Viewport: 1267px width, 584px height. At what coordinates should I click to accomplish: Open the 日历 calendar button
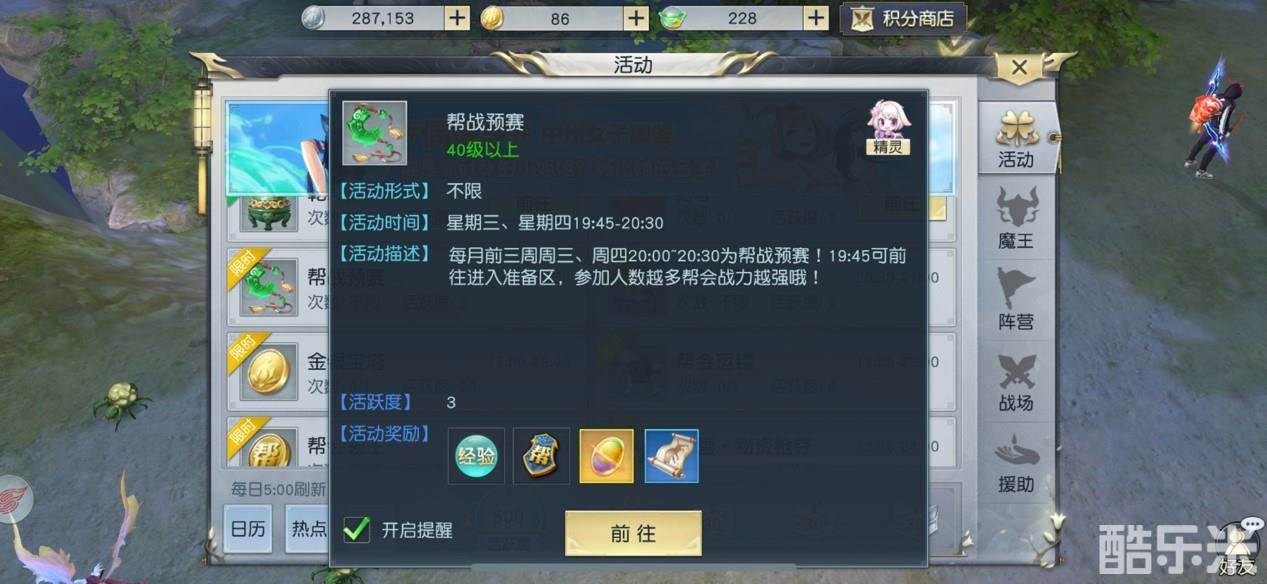248,529
